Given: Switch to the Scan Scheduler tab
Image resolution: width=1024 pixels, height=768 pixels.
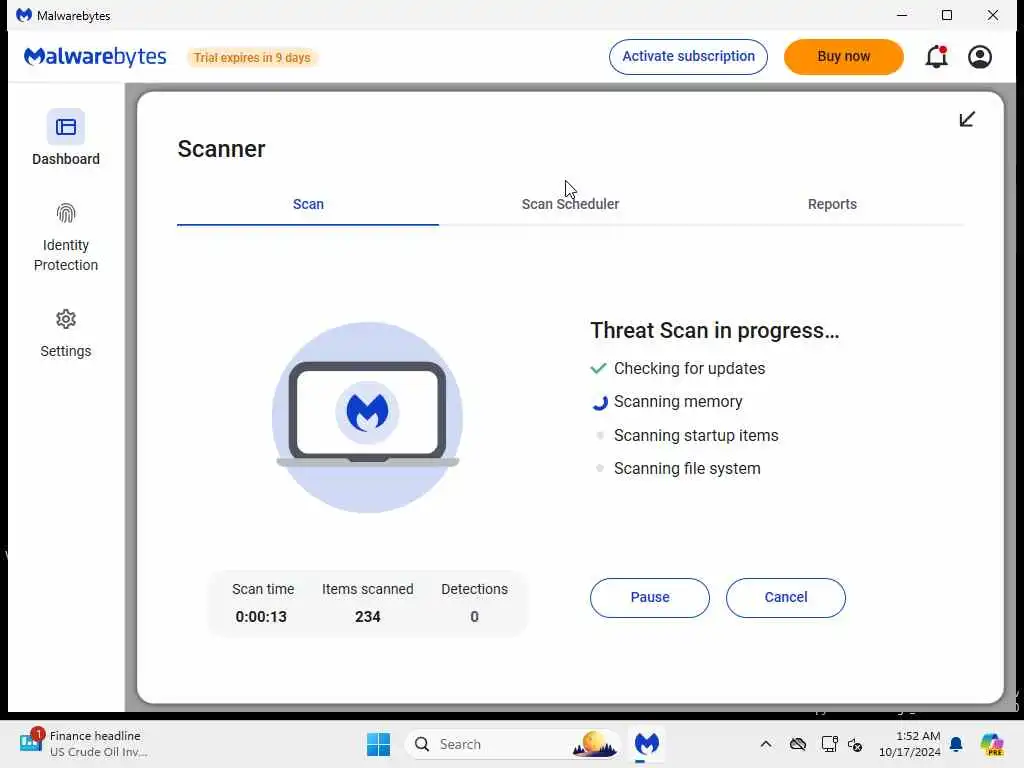Looking at the screenshot, I should click(570, 204).
